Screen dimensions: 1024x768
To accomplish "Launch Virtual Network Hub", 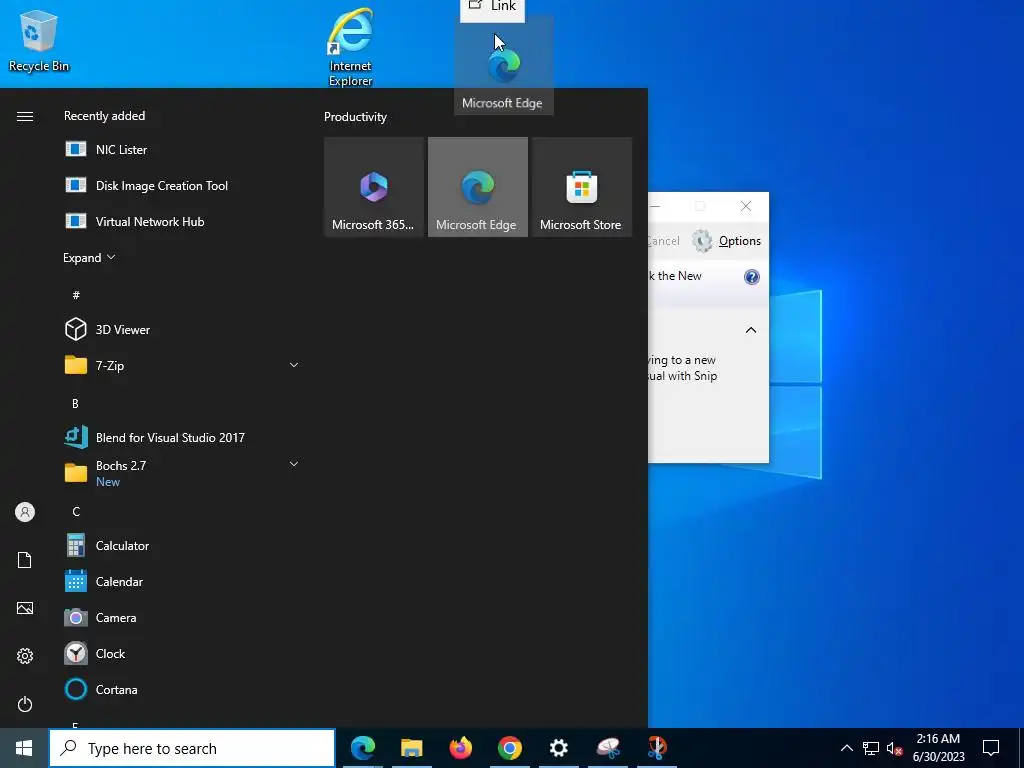I will (x=181, y=221).
